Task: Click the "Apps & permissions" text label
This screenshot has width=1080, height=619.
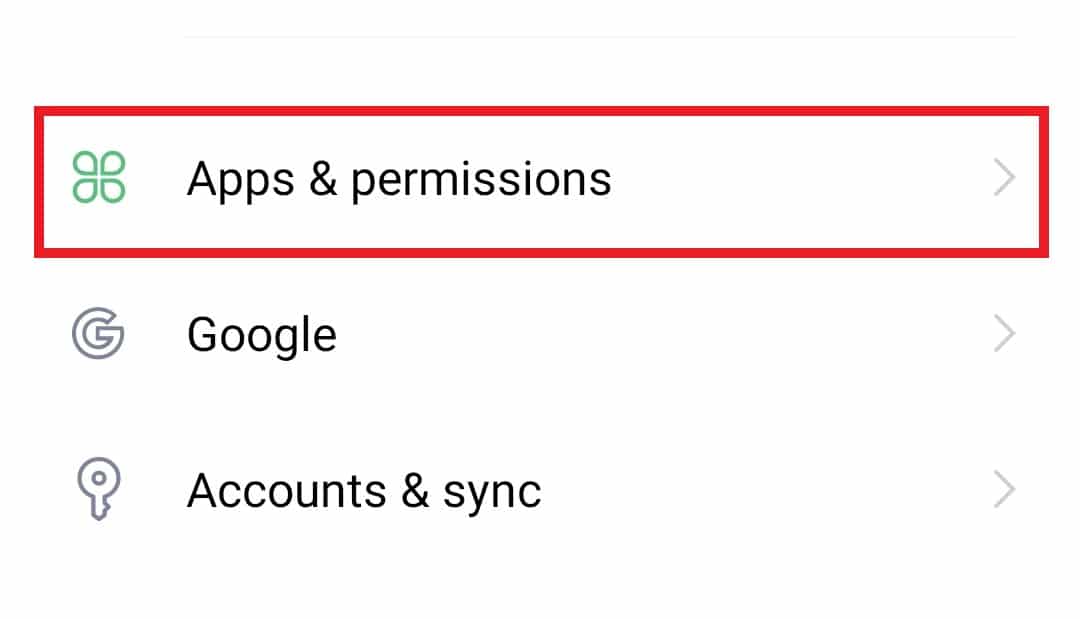Action: click(x=399, y=180)
